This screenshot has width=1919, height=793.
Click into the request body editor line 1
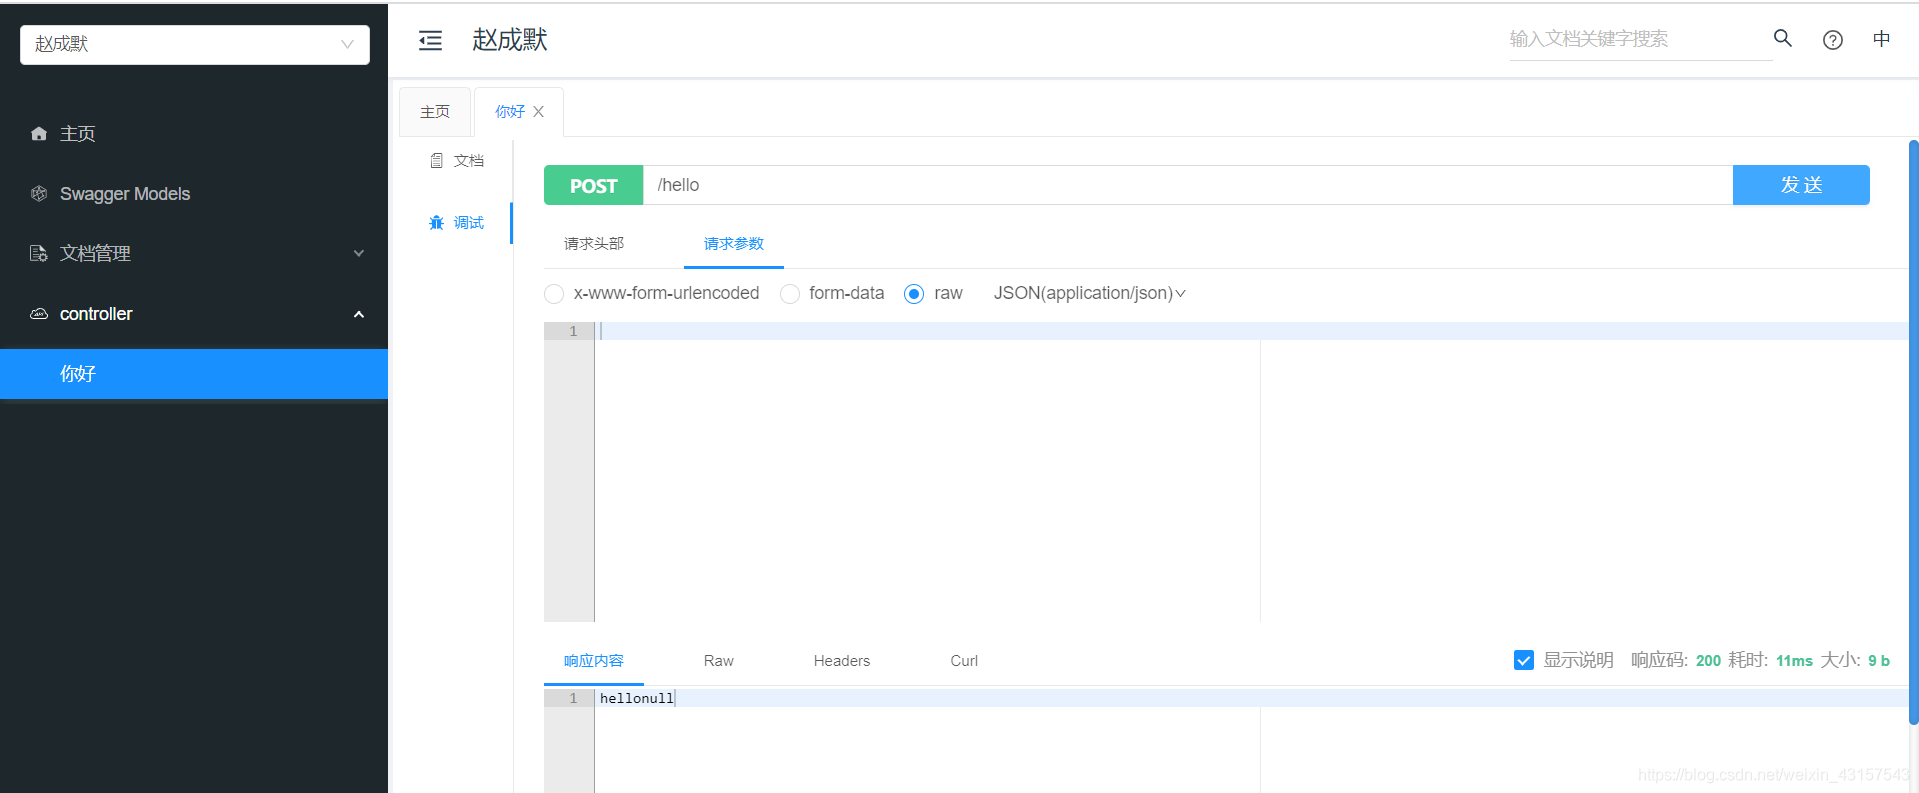[1251, 331]
